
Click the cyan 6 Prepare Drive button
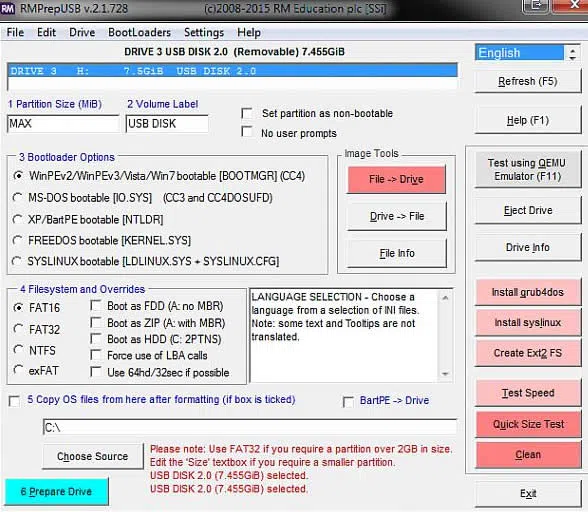pyautogui.click(x=57, y=491)
